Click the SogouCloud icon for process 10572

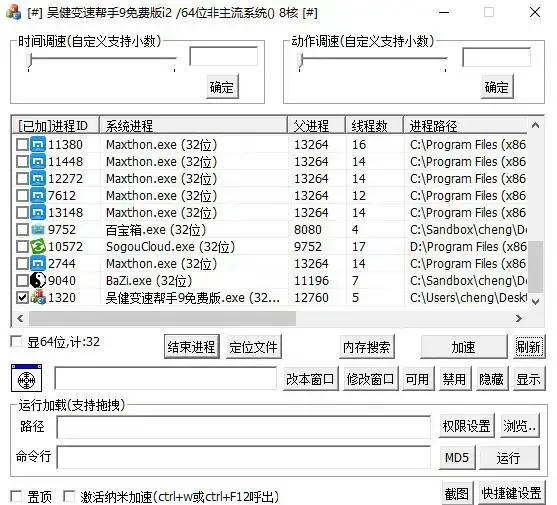[x=38, y=246]
